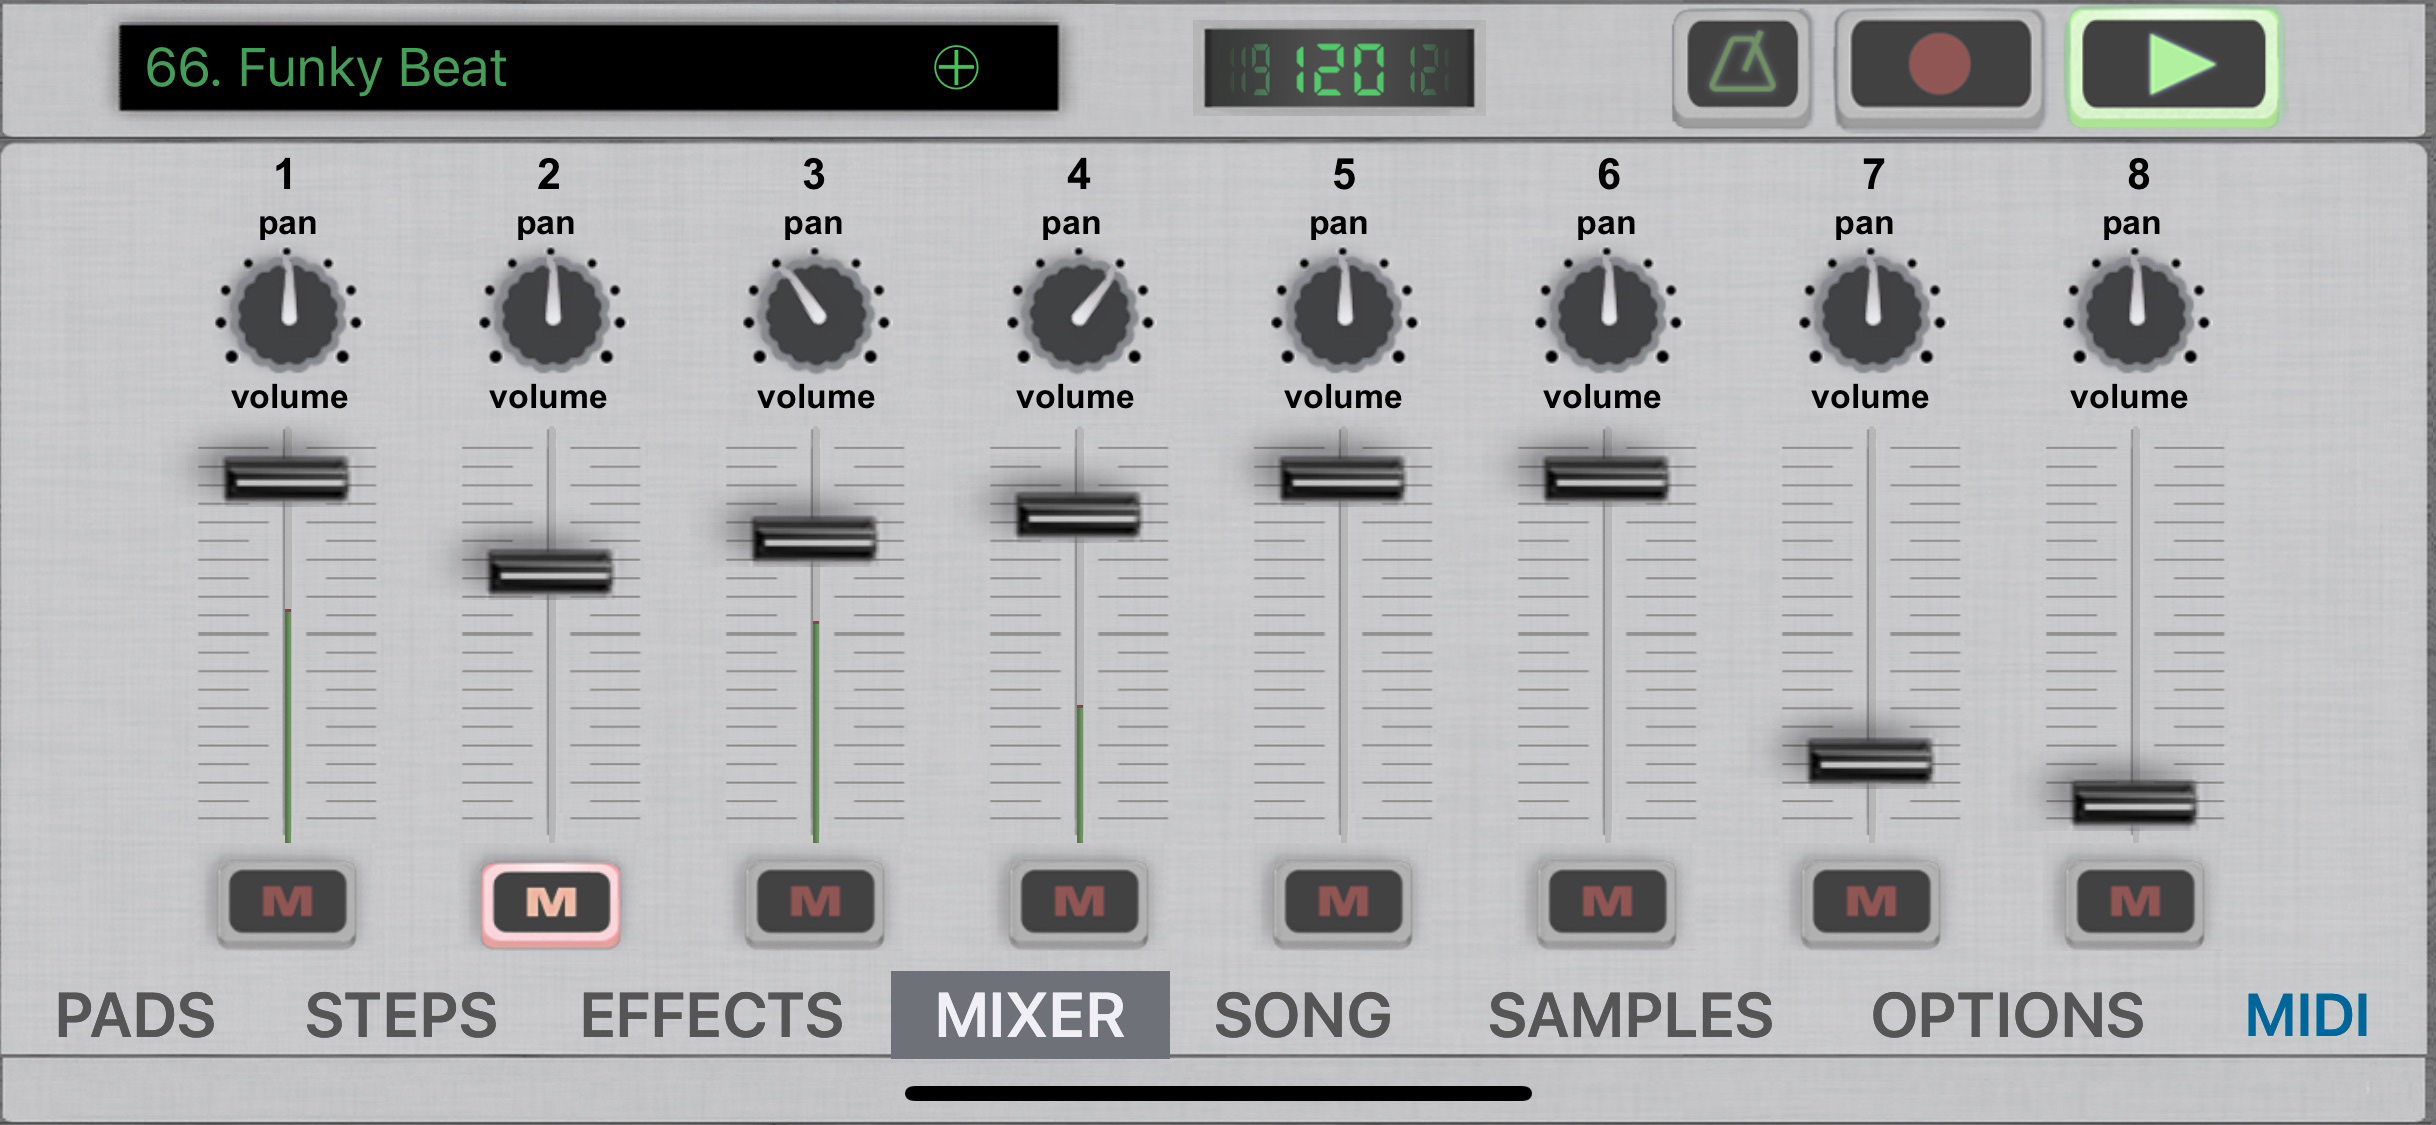The height and width of the screenshot is (1125, 2436).
Task: Click the channel 5 volume fader handle
Action: coord(1342,478)
